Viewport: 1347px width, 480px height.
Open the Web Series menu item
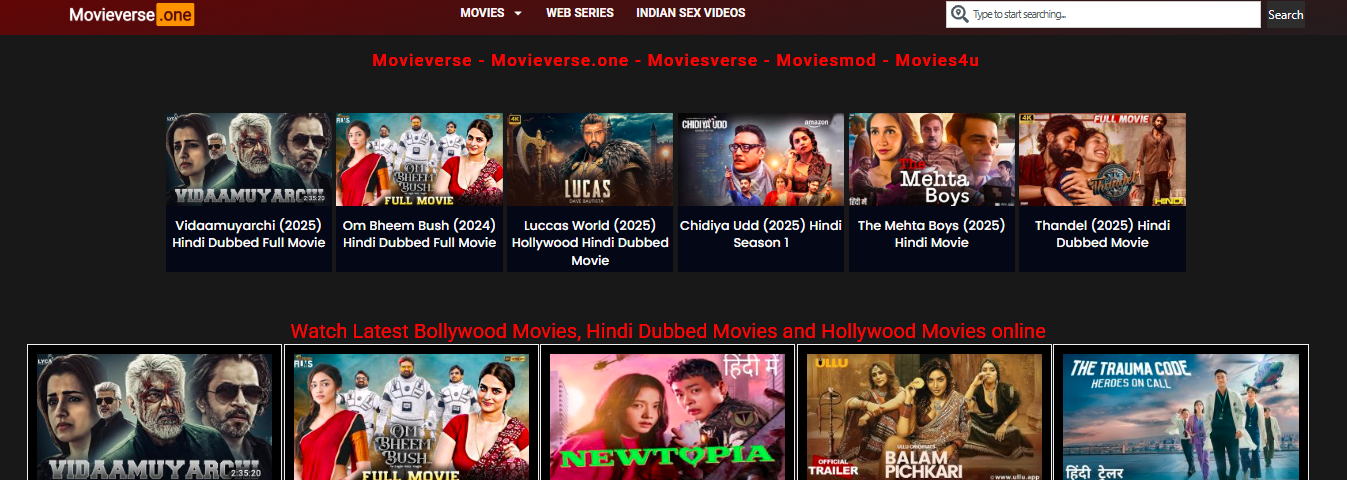click(x=579, y=13)
